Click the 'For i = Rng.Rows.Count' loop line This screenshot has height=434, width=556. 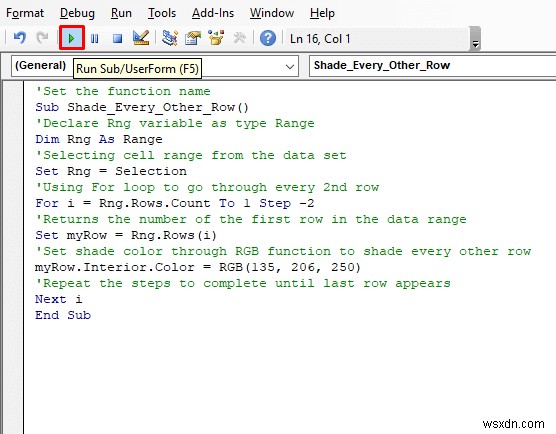(174, 203)
